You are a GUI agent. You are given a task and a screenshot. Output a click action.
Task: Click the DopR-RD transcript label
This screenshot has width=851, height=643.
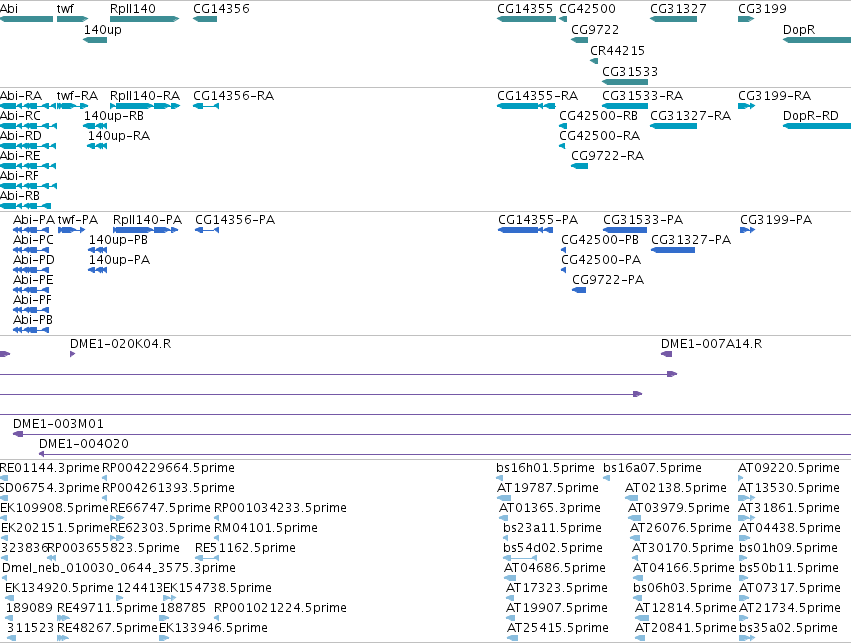click(x=810, y=116)
